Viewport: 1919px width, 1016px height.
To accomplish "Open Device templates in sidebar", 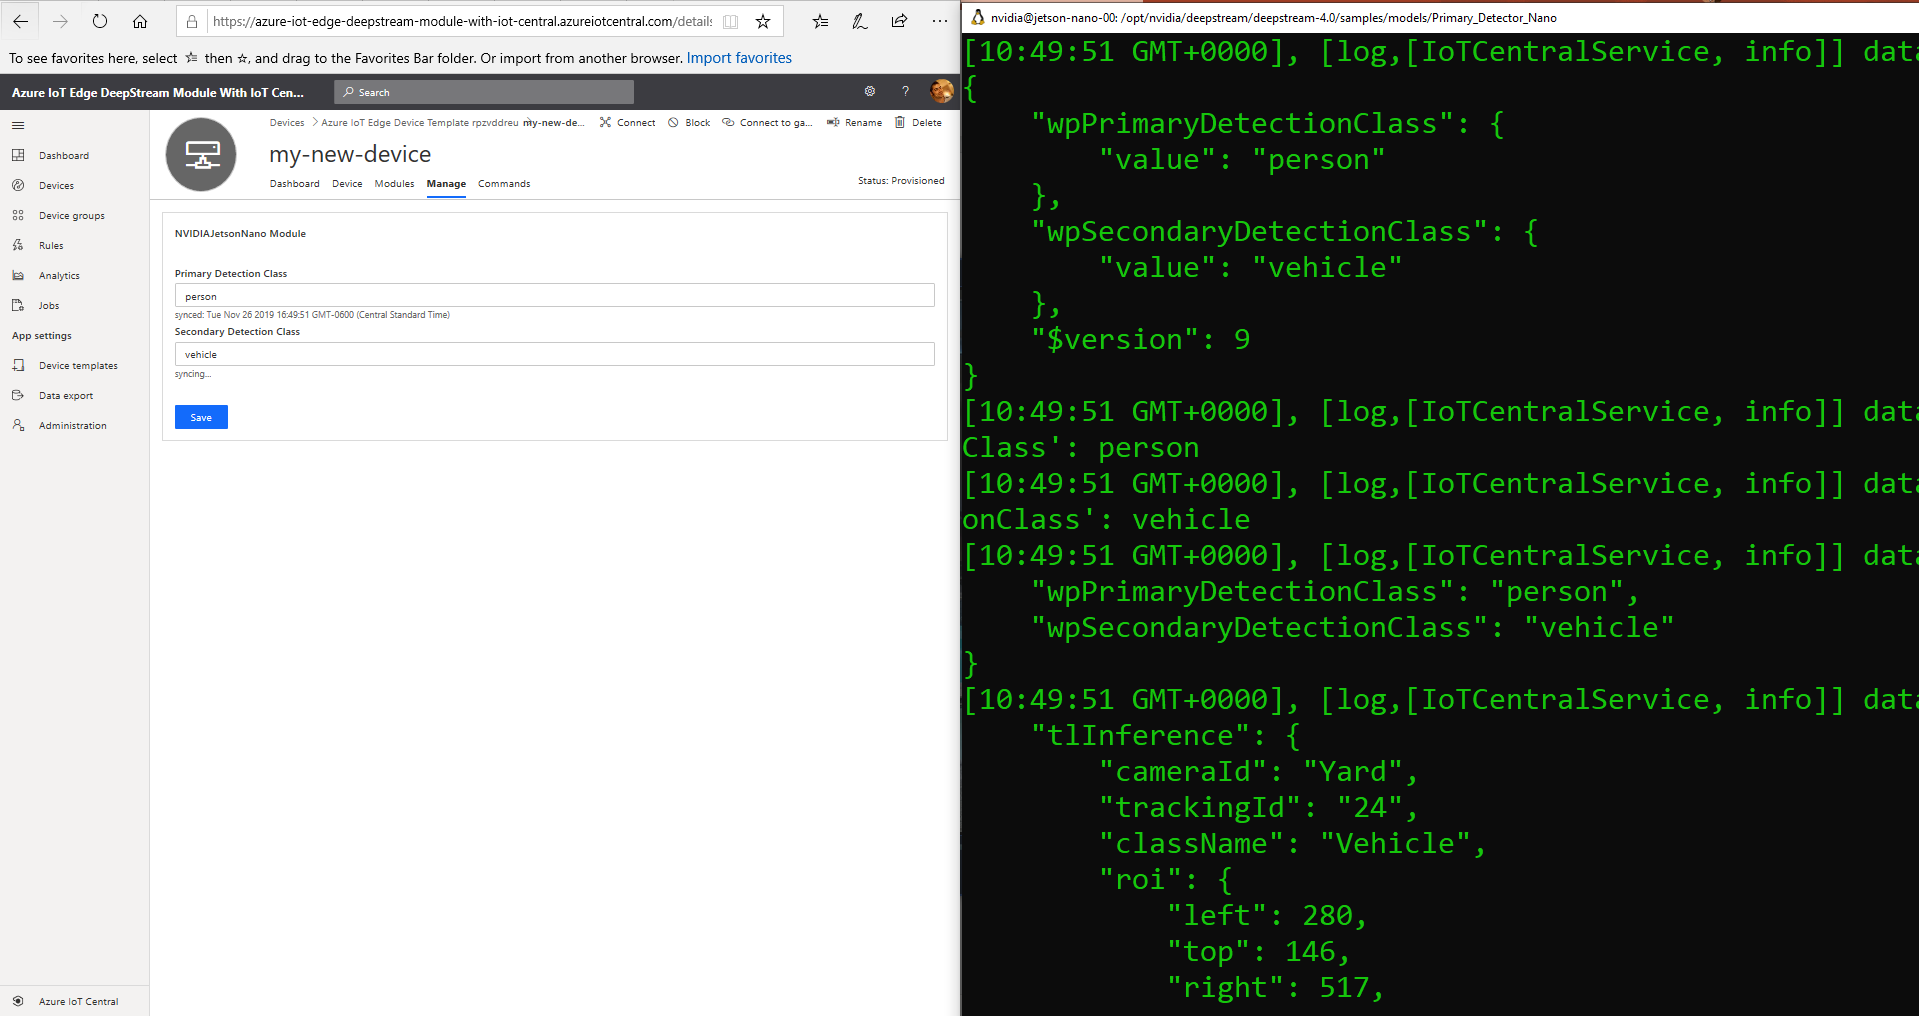I will click(78, 366).
